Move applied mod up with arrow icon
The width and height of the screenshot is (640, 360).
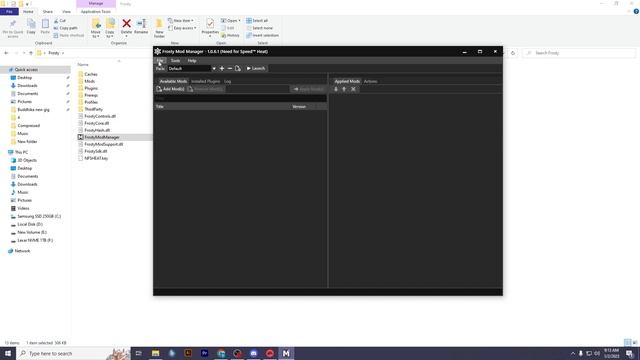pos(344,89)
